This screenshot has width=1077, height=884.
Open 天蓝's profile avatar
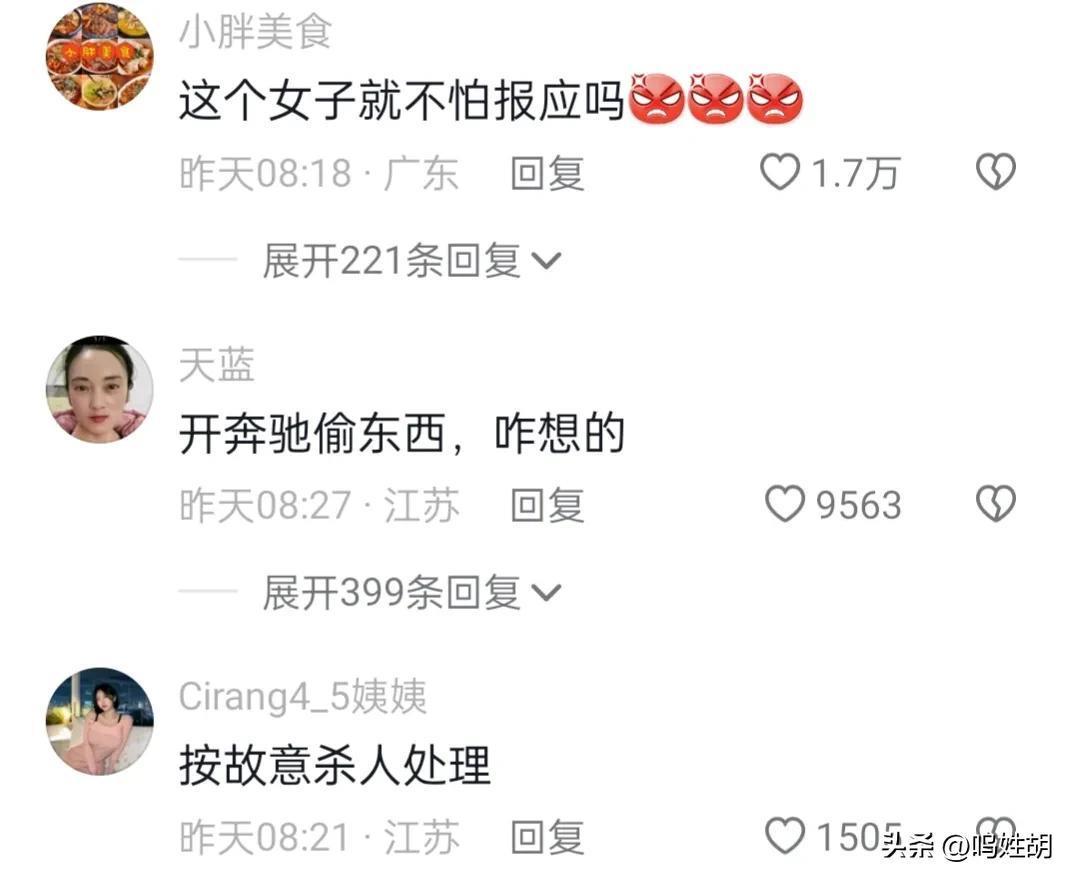pos(100,389)
